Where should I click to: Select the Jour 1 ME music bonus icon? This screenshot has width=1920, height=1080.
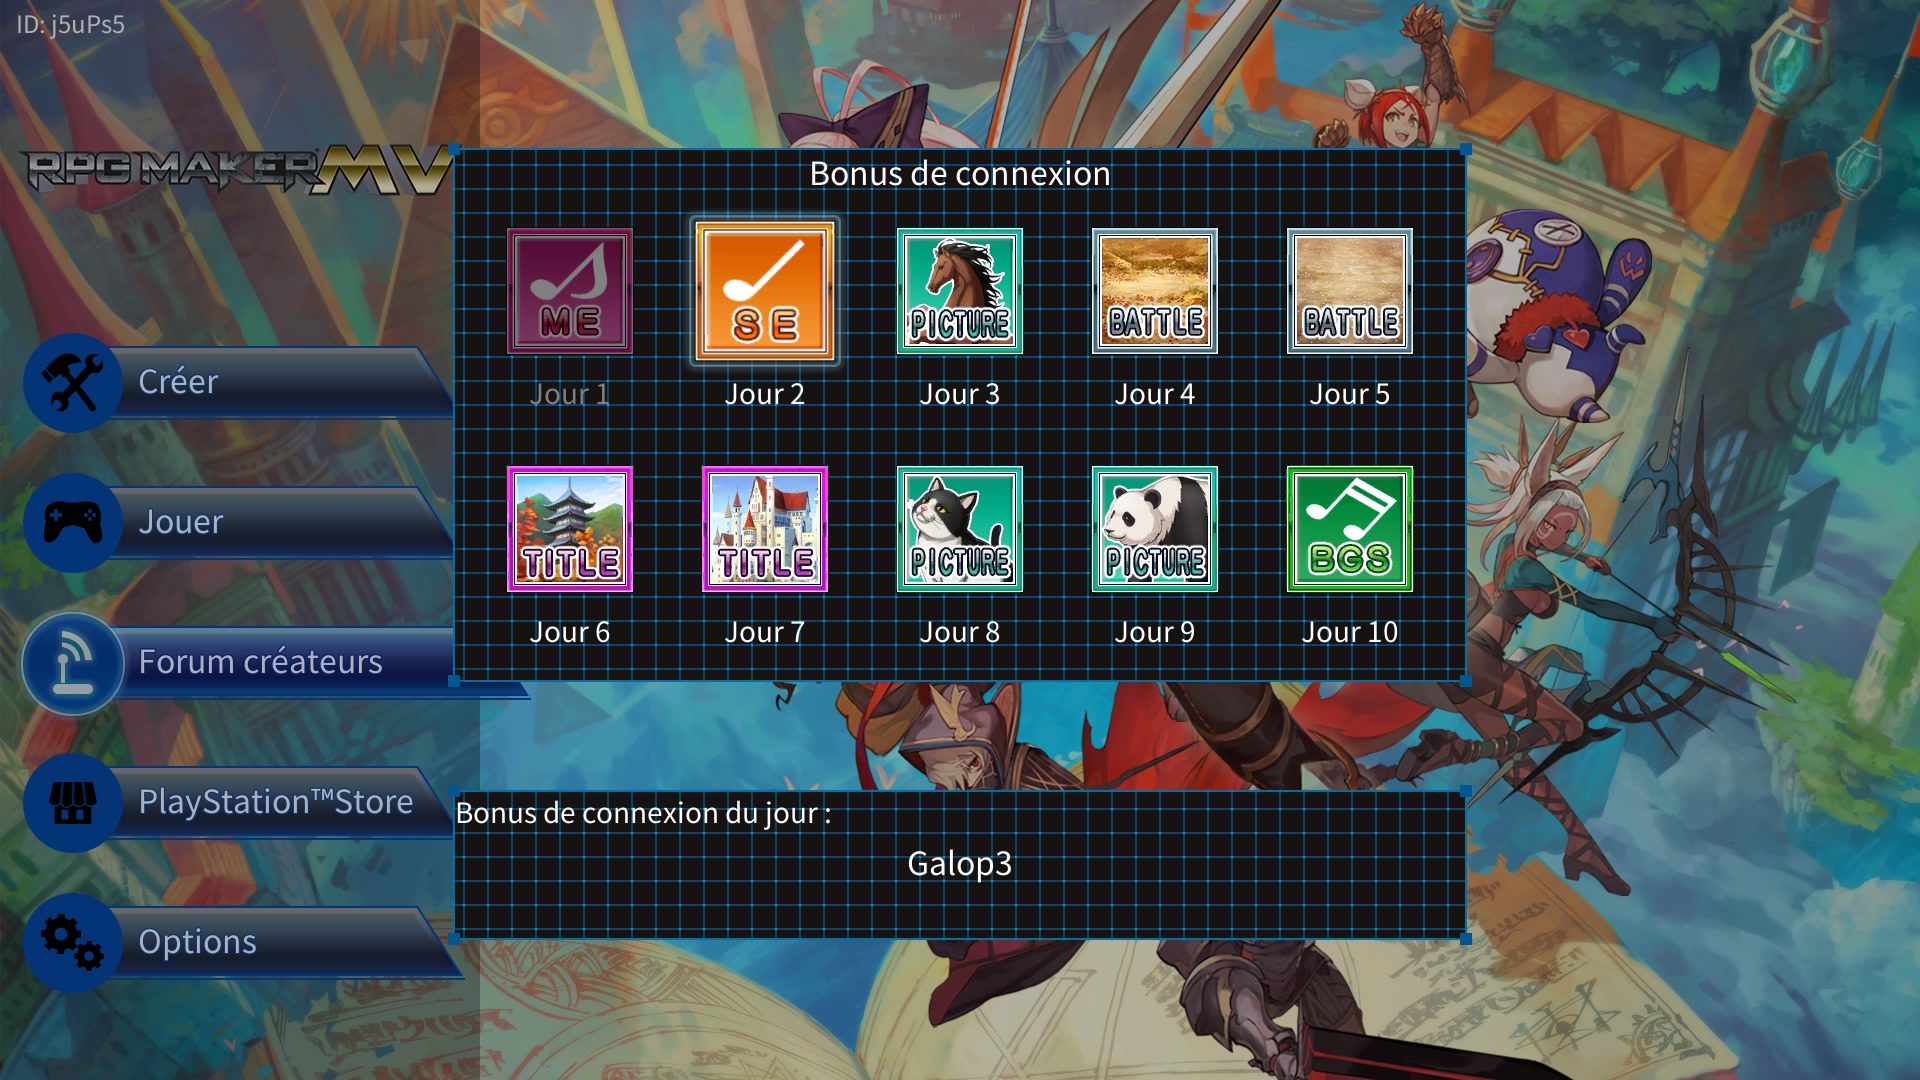[x=569, y=291]
